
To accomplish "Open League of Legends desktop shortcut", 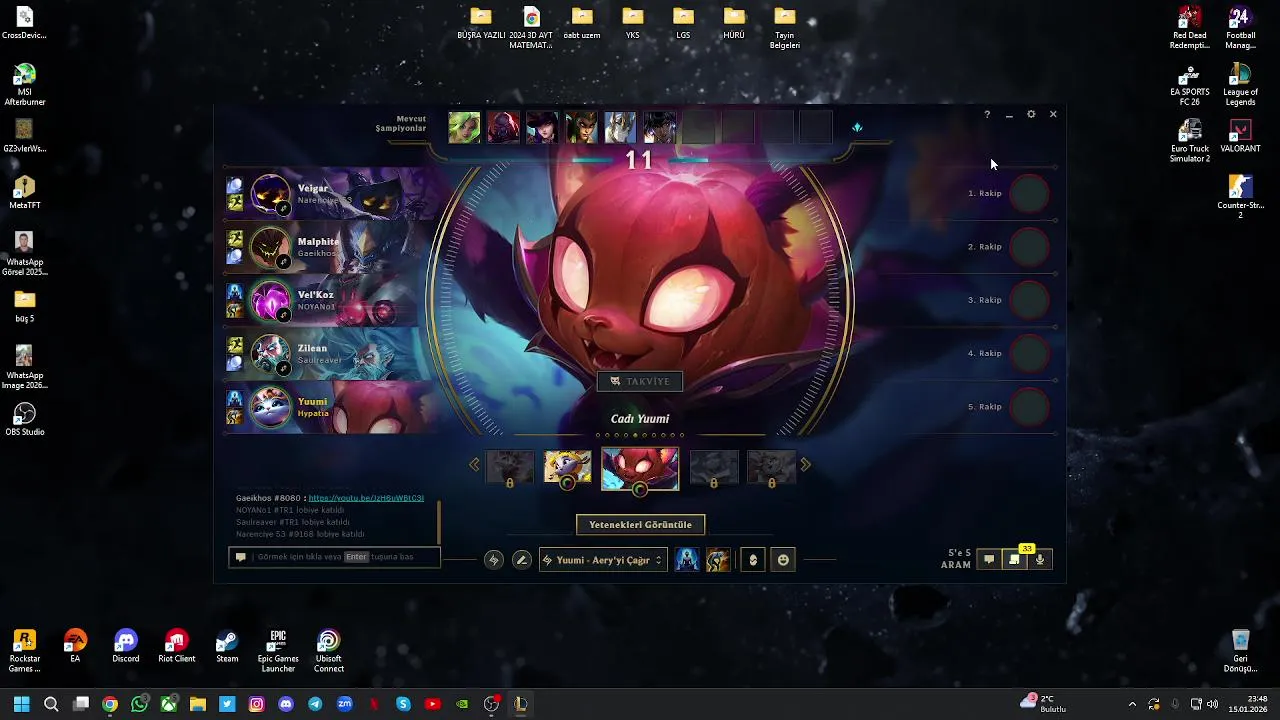I will [x=1240, y=85].
